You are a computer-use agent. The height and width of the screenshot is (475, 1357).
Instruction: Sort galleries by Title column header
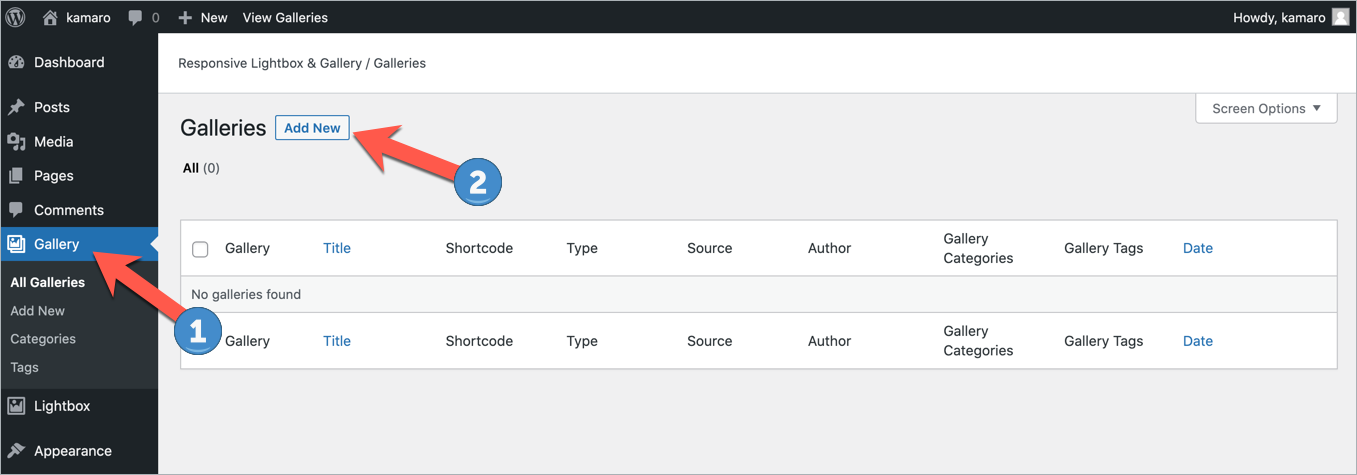tap(337, 248)
